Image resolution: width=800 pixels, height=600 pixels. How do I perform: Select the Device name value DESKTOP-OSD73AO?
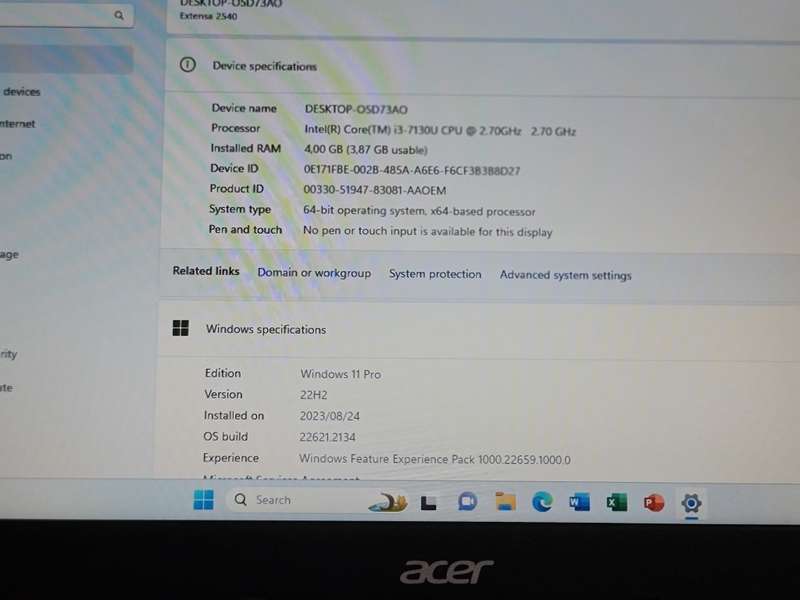click(x=356, y=109)
